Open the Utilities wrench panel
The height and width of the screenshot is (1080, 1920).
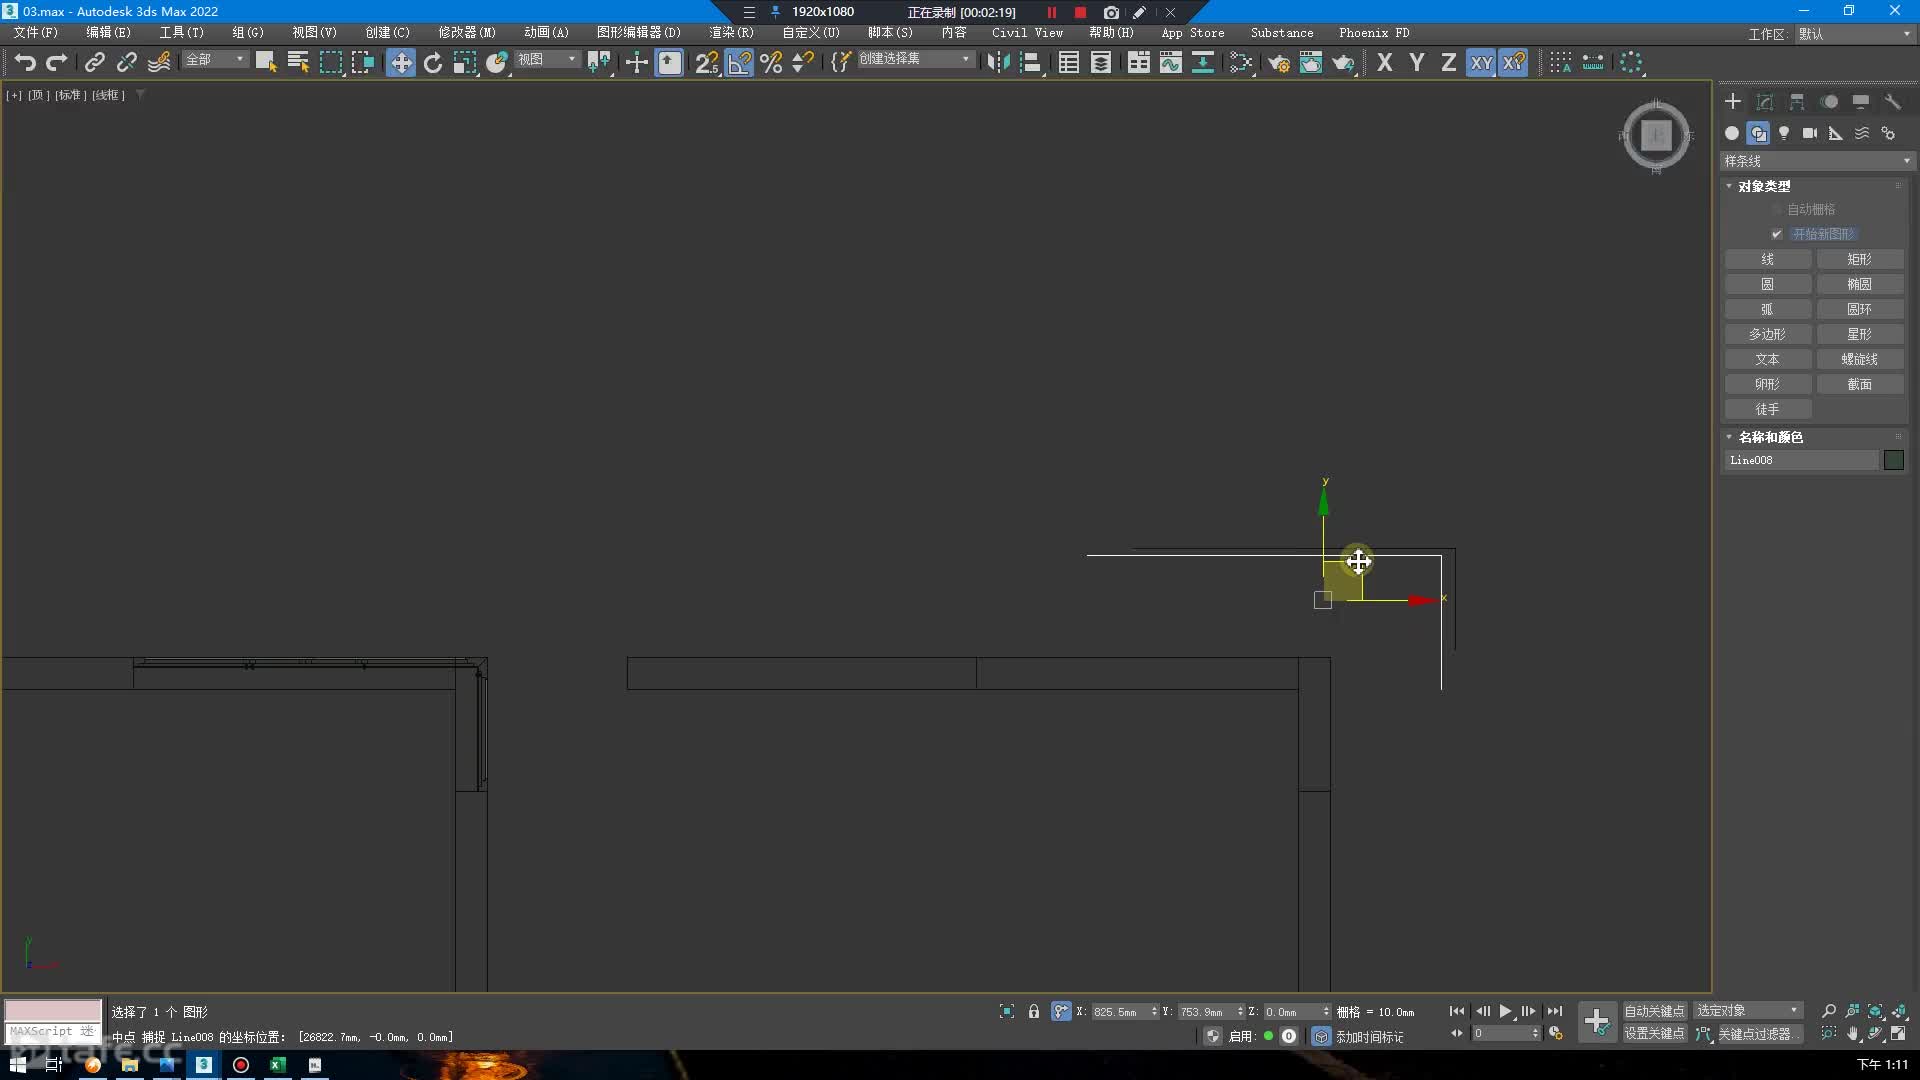click(x=1893, y=102)
